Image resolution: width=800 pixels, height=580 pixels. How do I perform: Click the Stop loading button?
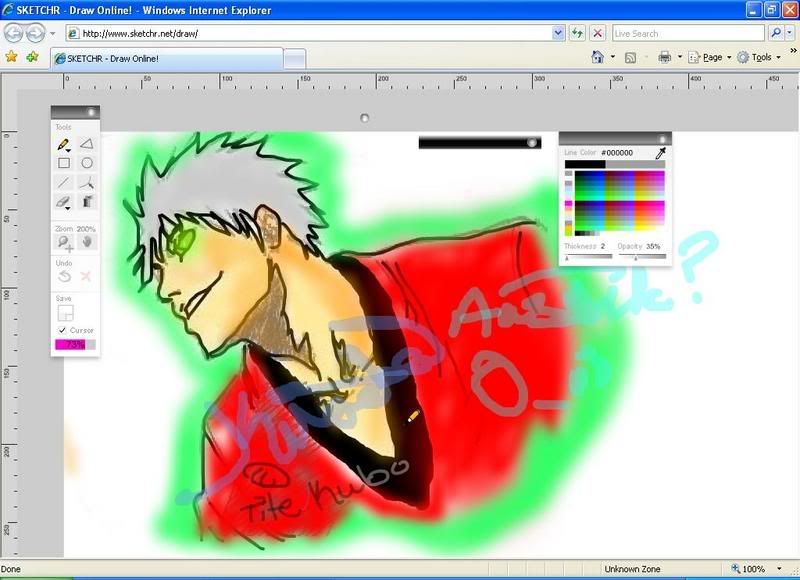(597, 34)
